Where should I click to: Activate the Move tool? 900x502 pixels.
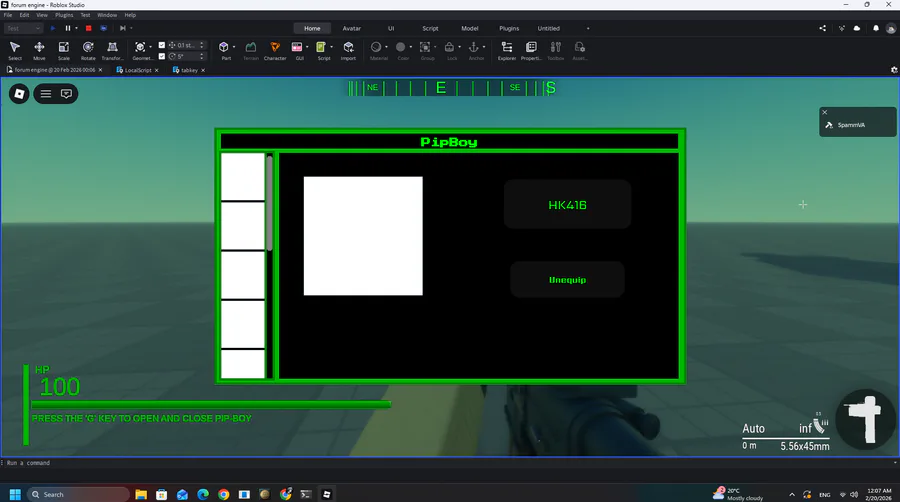click(x=39, y=50)
